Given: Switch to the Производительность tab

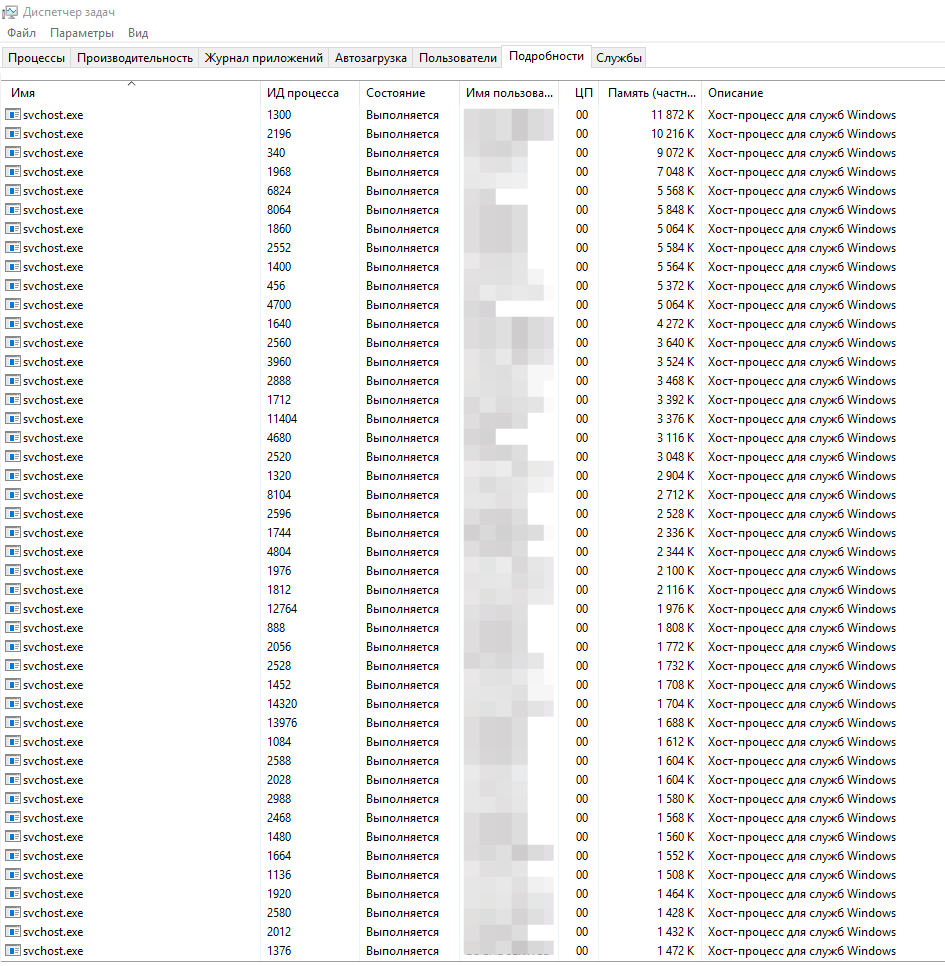Looking at the screenshot, I should tap(135, 58).
